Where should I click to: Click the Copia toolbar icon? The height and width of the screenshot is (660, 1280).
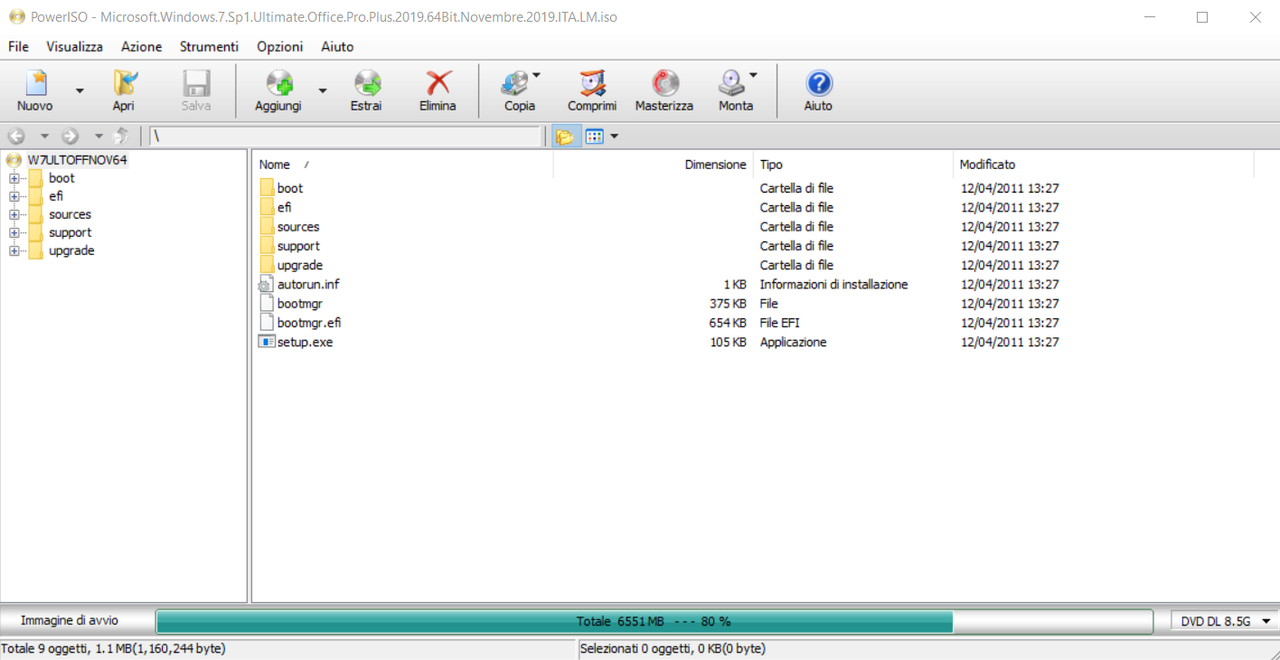517,84
